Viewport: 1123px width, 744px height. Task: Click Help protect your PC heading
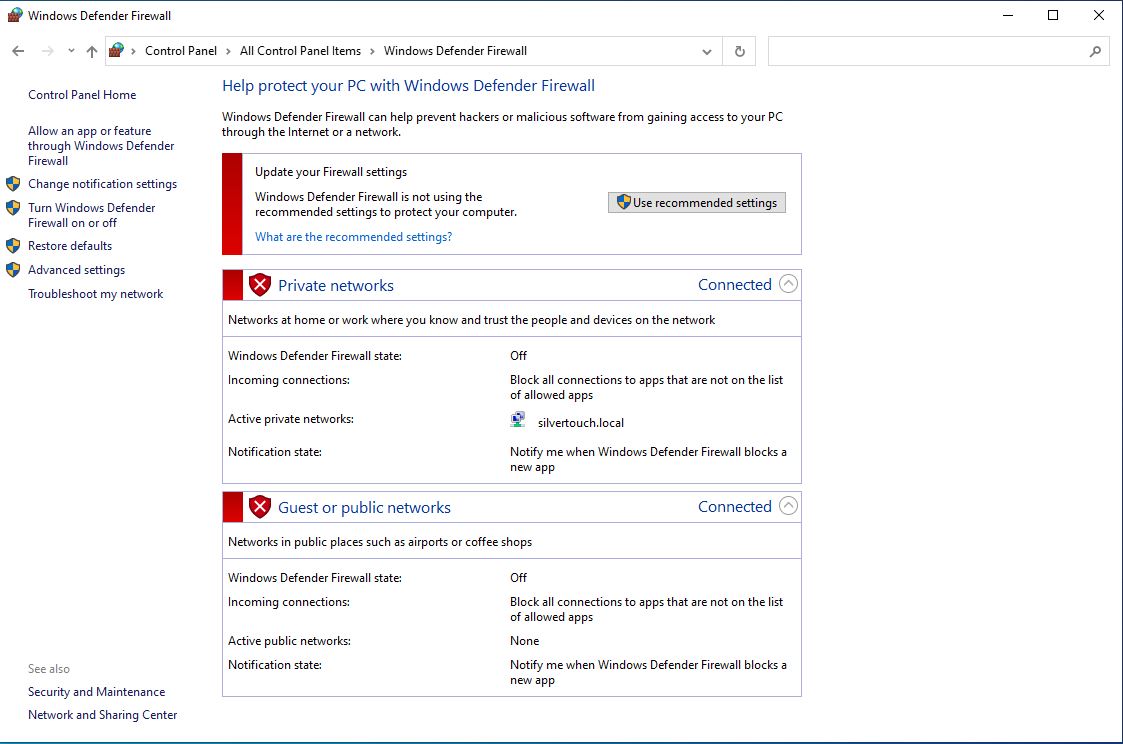(408, 86)
